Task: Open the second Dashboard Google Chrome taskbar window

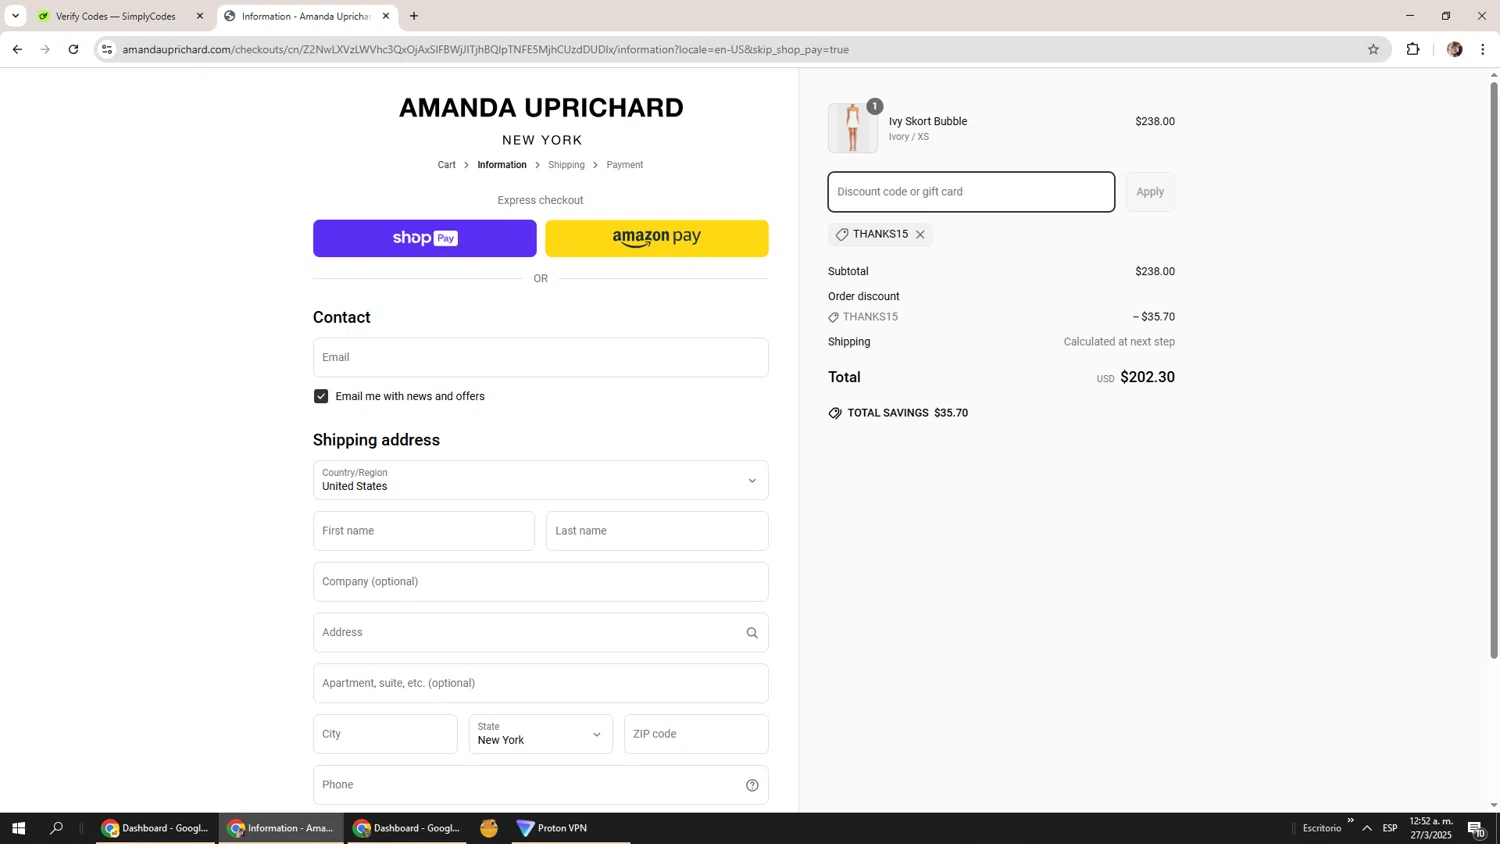Action: pyautogui.click(x=407, y=828)
